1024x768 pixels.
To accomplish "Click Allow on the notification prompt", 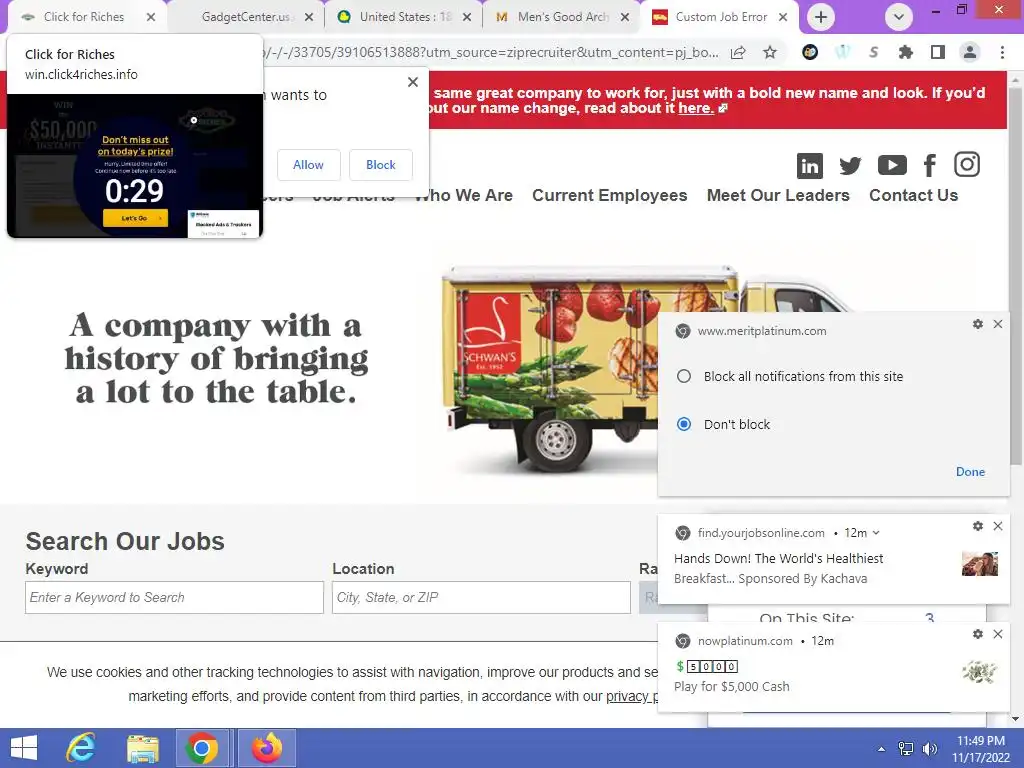I will pyautogui.click(x=308, y=165).
